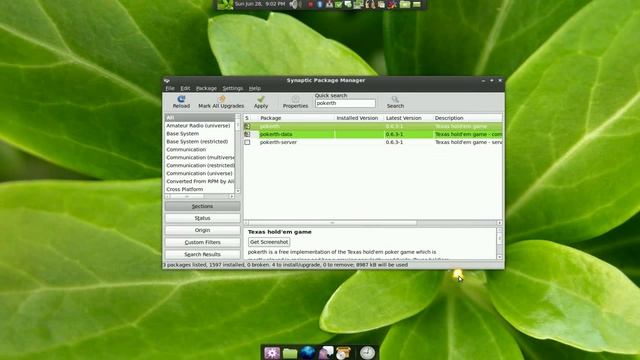This screenshot has width=640, height=360.
Task: Mark the pokerth-server checkbox
Action: pyautogui.click(x=247, y=142)
